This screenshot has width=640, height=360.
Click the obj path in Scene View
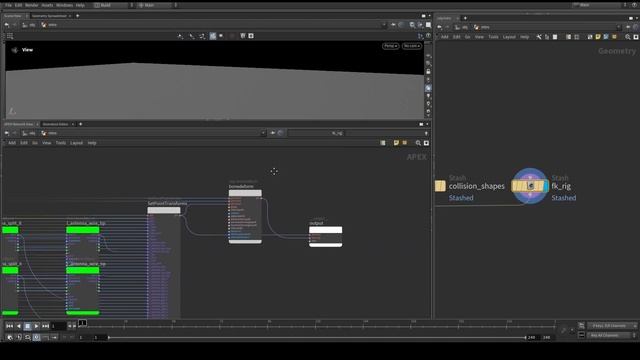click(x=29, y=25)
